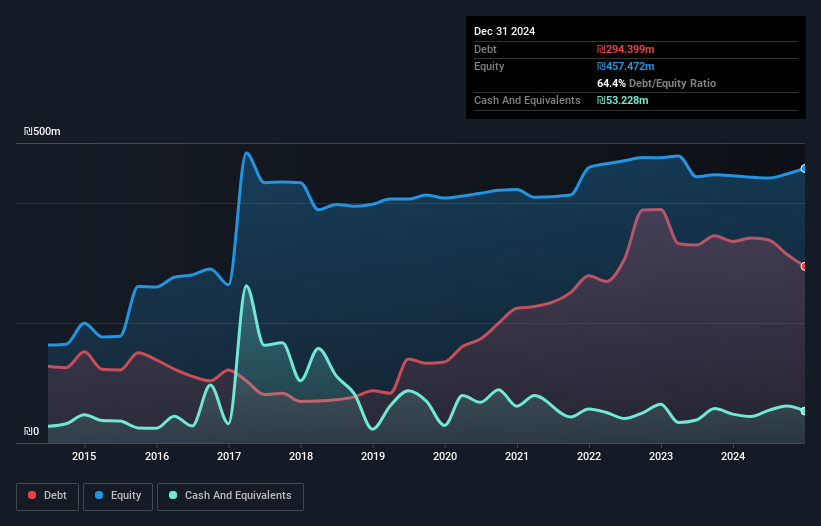Click the Cash And Equivalents tooltip label
Image resolution: width=821 pixels, height=526 pixels.
point(527,100)
